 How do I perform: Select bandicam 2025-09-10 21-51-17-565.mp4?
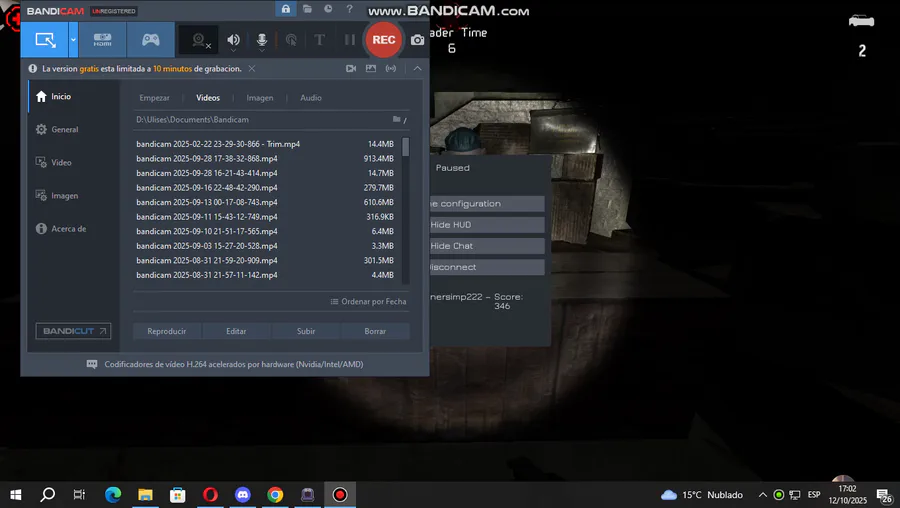[x=265, y=231]
